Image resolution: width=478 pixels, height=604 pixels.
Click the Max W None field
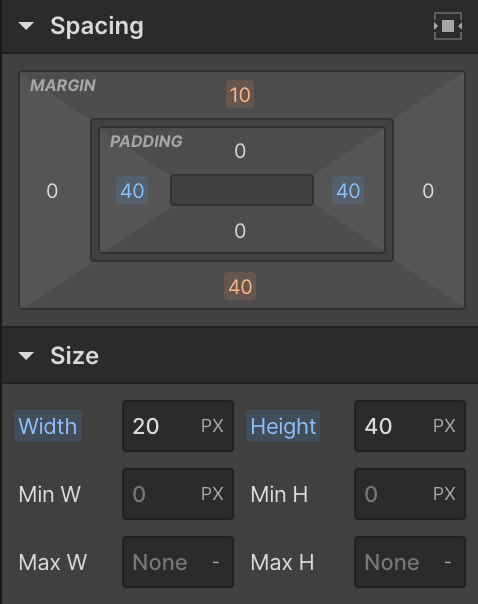coord(178,562)
